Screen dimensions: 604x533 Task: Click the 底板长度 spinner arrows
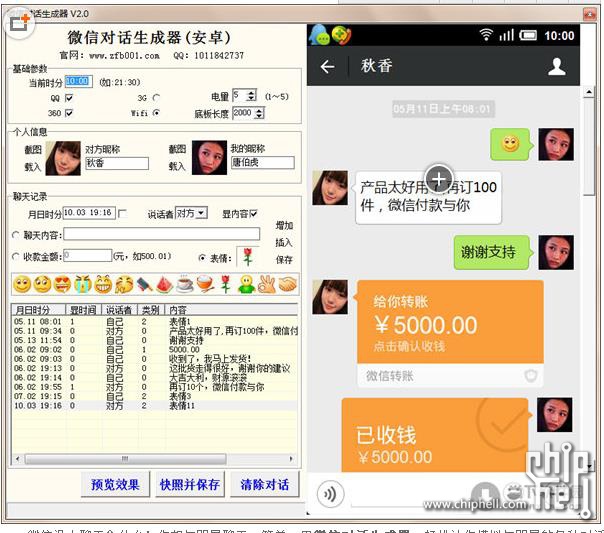260,113
